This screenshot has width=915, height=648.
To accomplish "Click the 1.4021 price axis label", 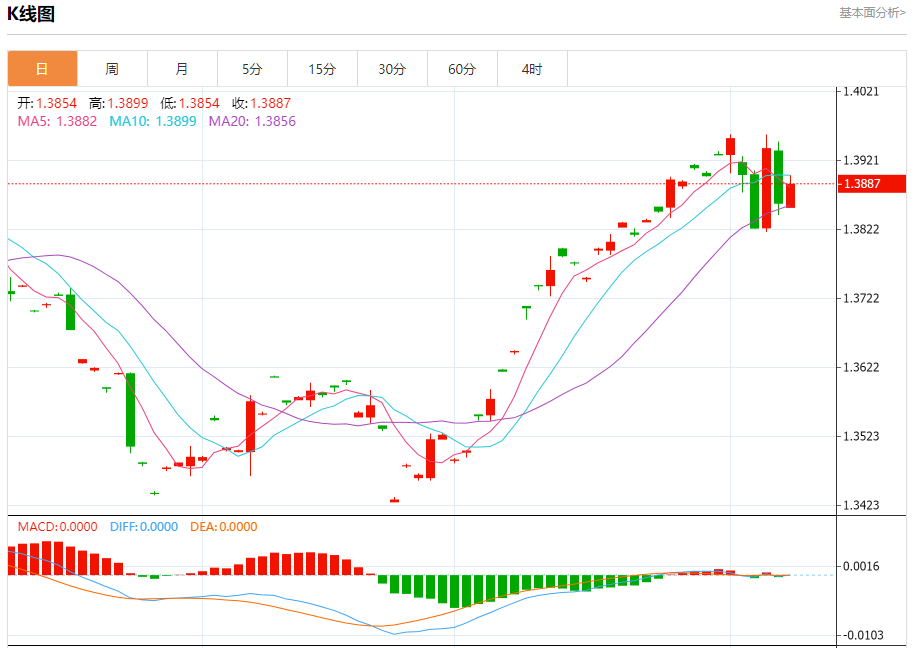I will point(861,91).
